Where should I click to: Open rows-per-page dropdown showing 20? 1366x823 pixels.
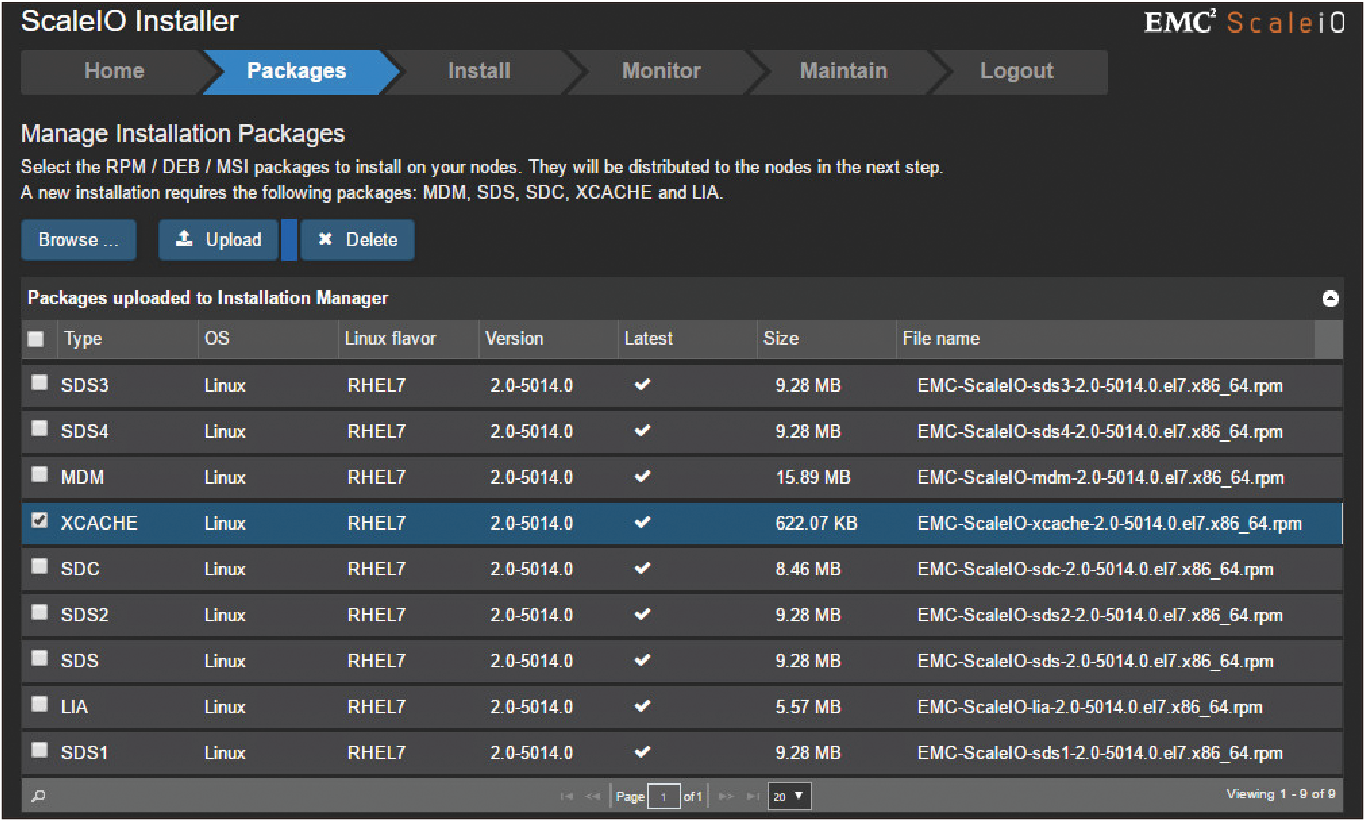point(789,797)
